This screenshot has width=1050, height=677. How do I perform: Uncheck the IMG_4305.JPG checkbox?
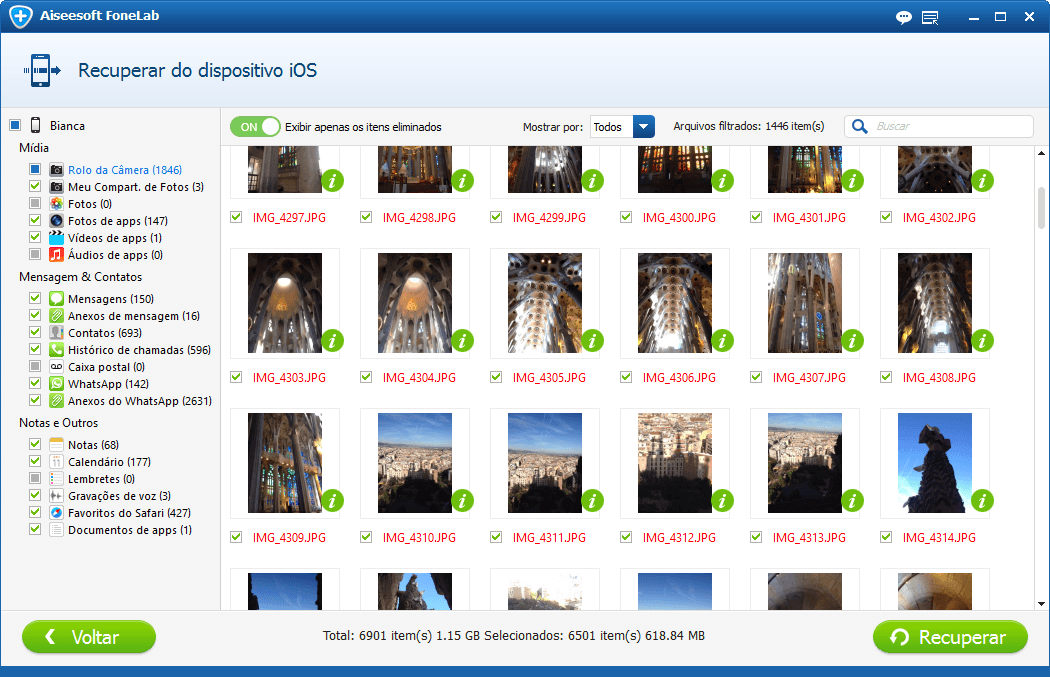tap(496, 377)
